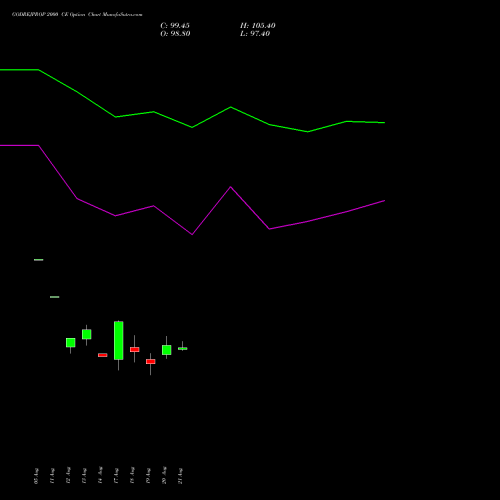The width and height of the screenshot is (500, 500).
Task: Click the '21 Aug' date axis label
Action: (180, 476)
